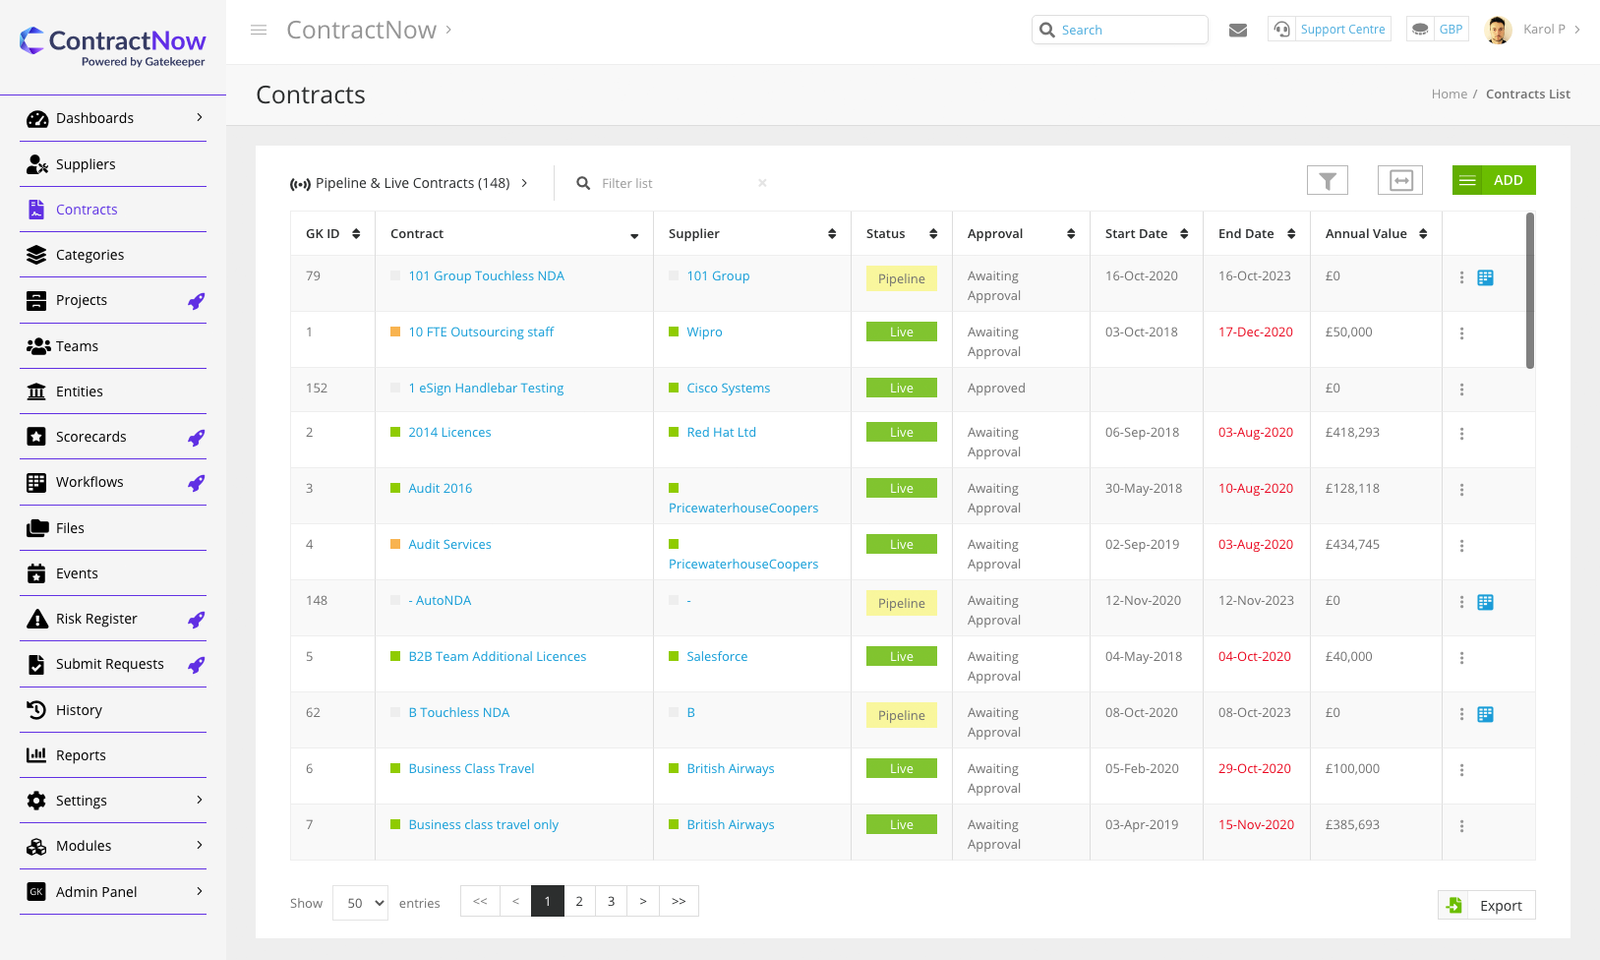Open Projects in sidebar
The height and width of the screenshot is (960, 1600).
coord(113,300)
